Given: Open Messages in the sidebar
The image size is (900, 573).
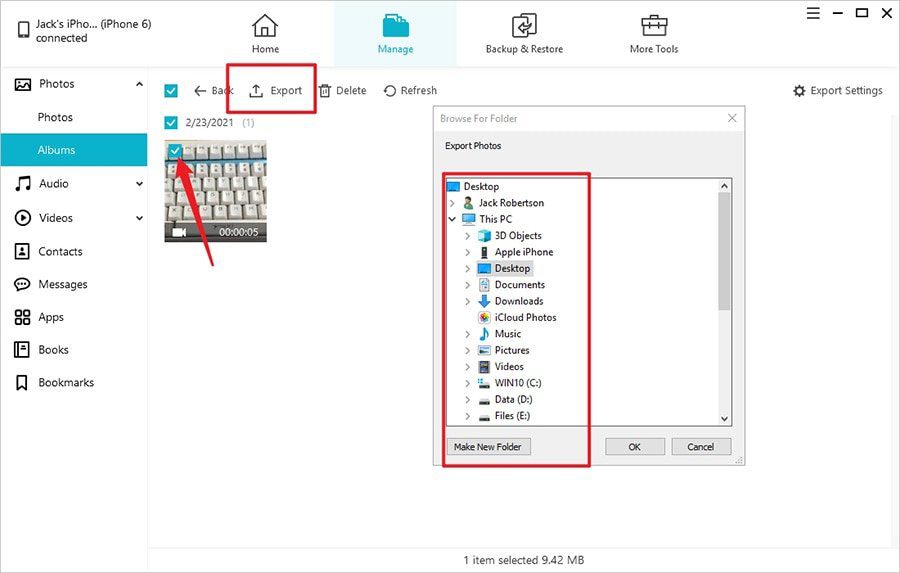Looking at the screenshot, I should (63, 284).
